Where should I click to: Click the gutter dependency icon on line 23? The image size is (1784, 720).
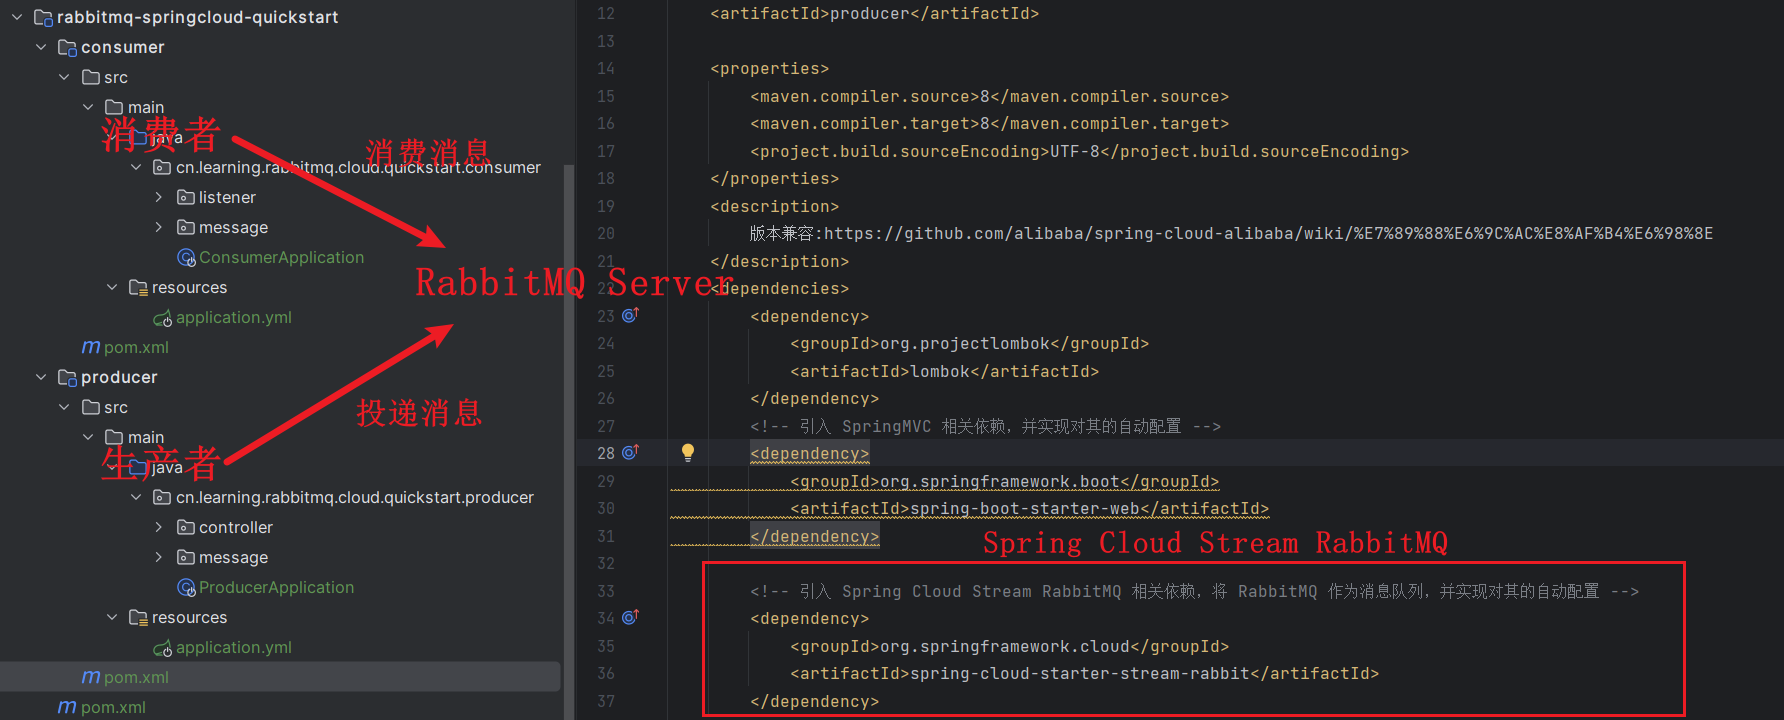pos(630,315)
